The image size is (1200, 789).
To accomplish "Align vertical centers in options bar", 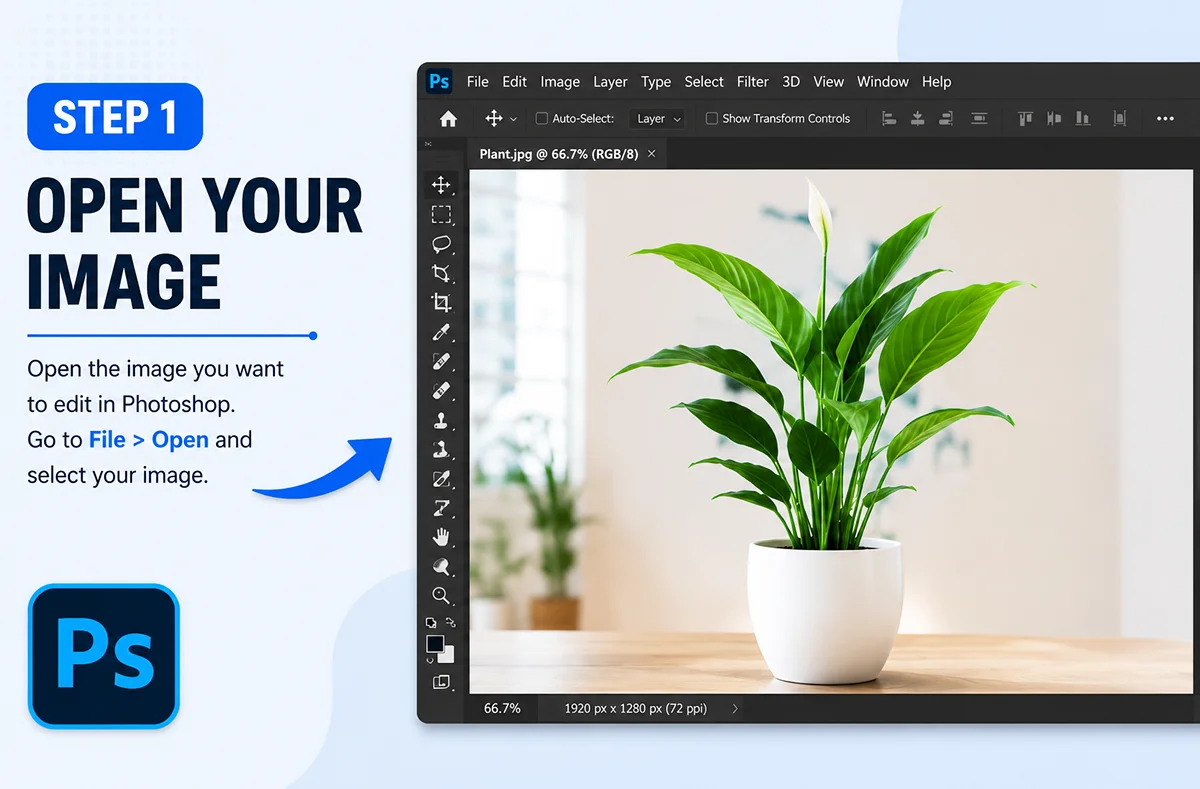I will pyautogui.click(x=1053, y=118).
